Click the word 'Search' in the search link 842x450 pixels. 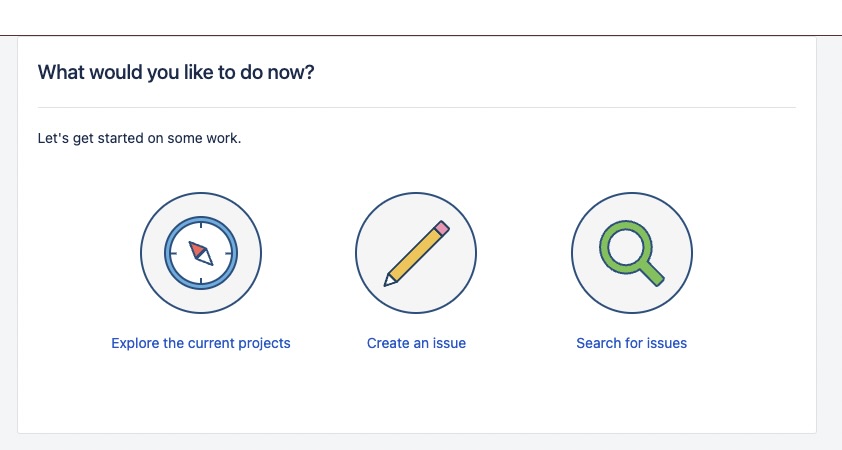599,343
